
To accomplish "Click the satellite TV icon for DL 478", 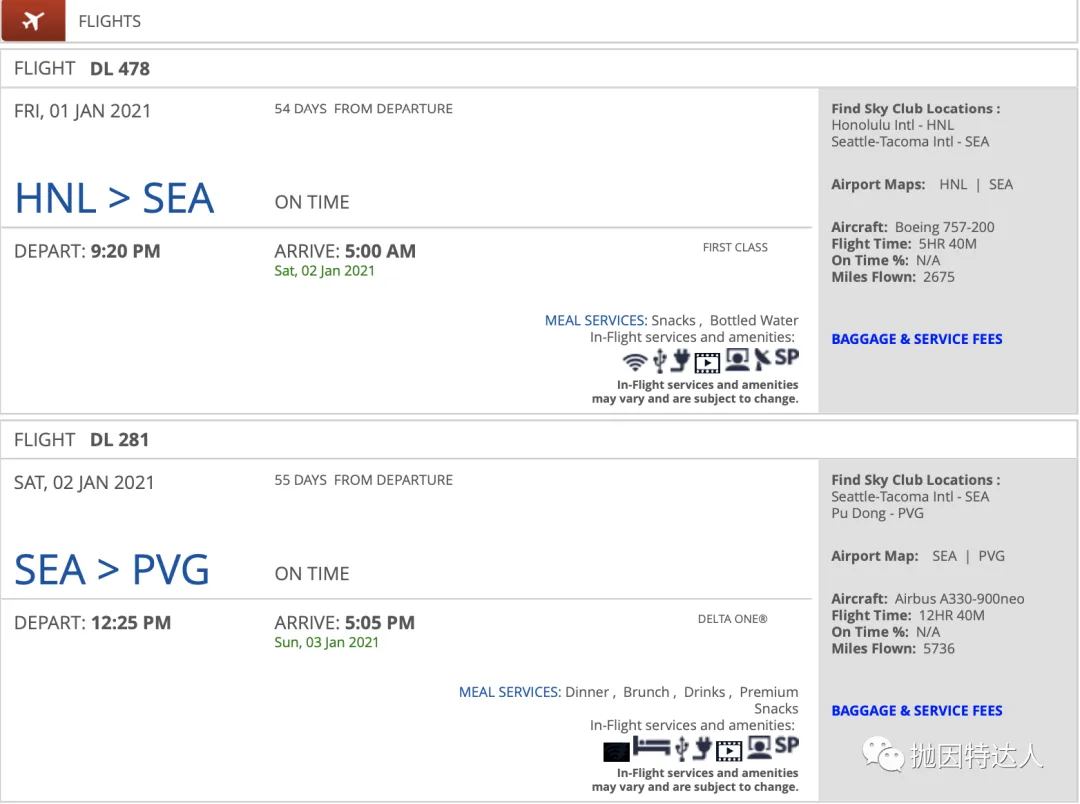I will tap(762, 359).
